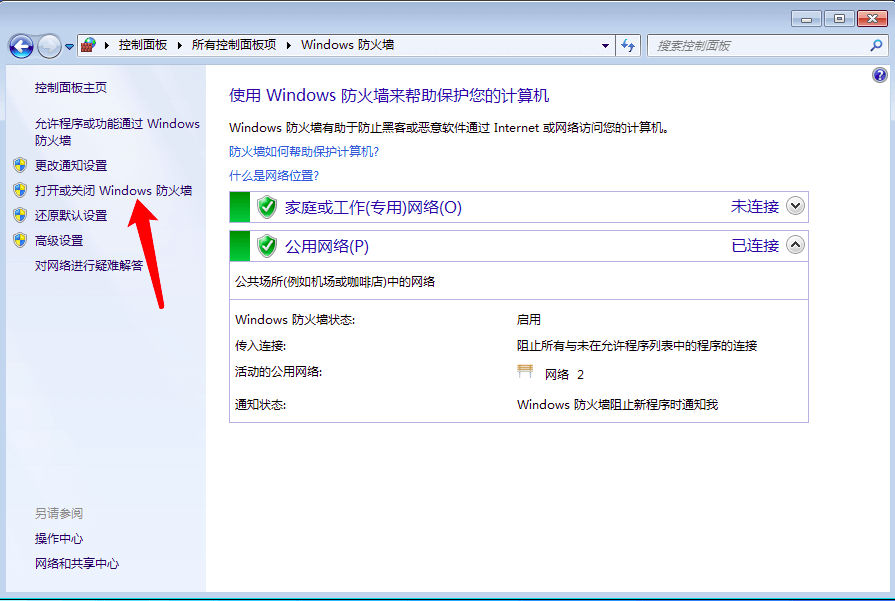
Task: Click the 未连接 status text
Action: tap(755, 206)
